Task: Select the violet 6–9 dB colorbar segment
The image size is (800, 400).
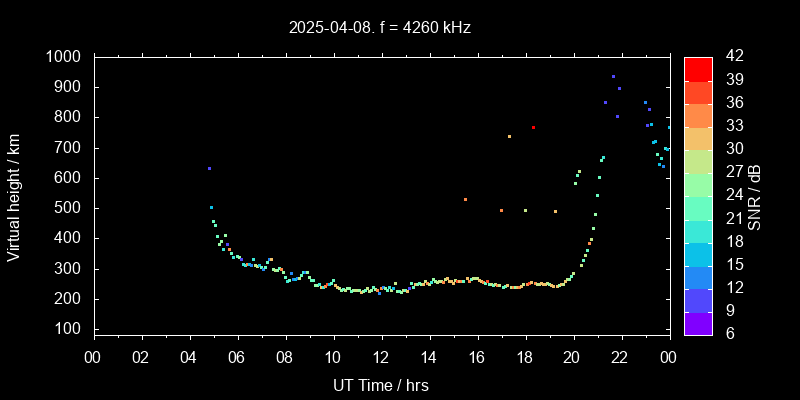Action: click(698, 323)
